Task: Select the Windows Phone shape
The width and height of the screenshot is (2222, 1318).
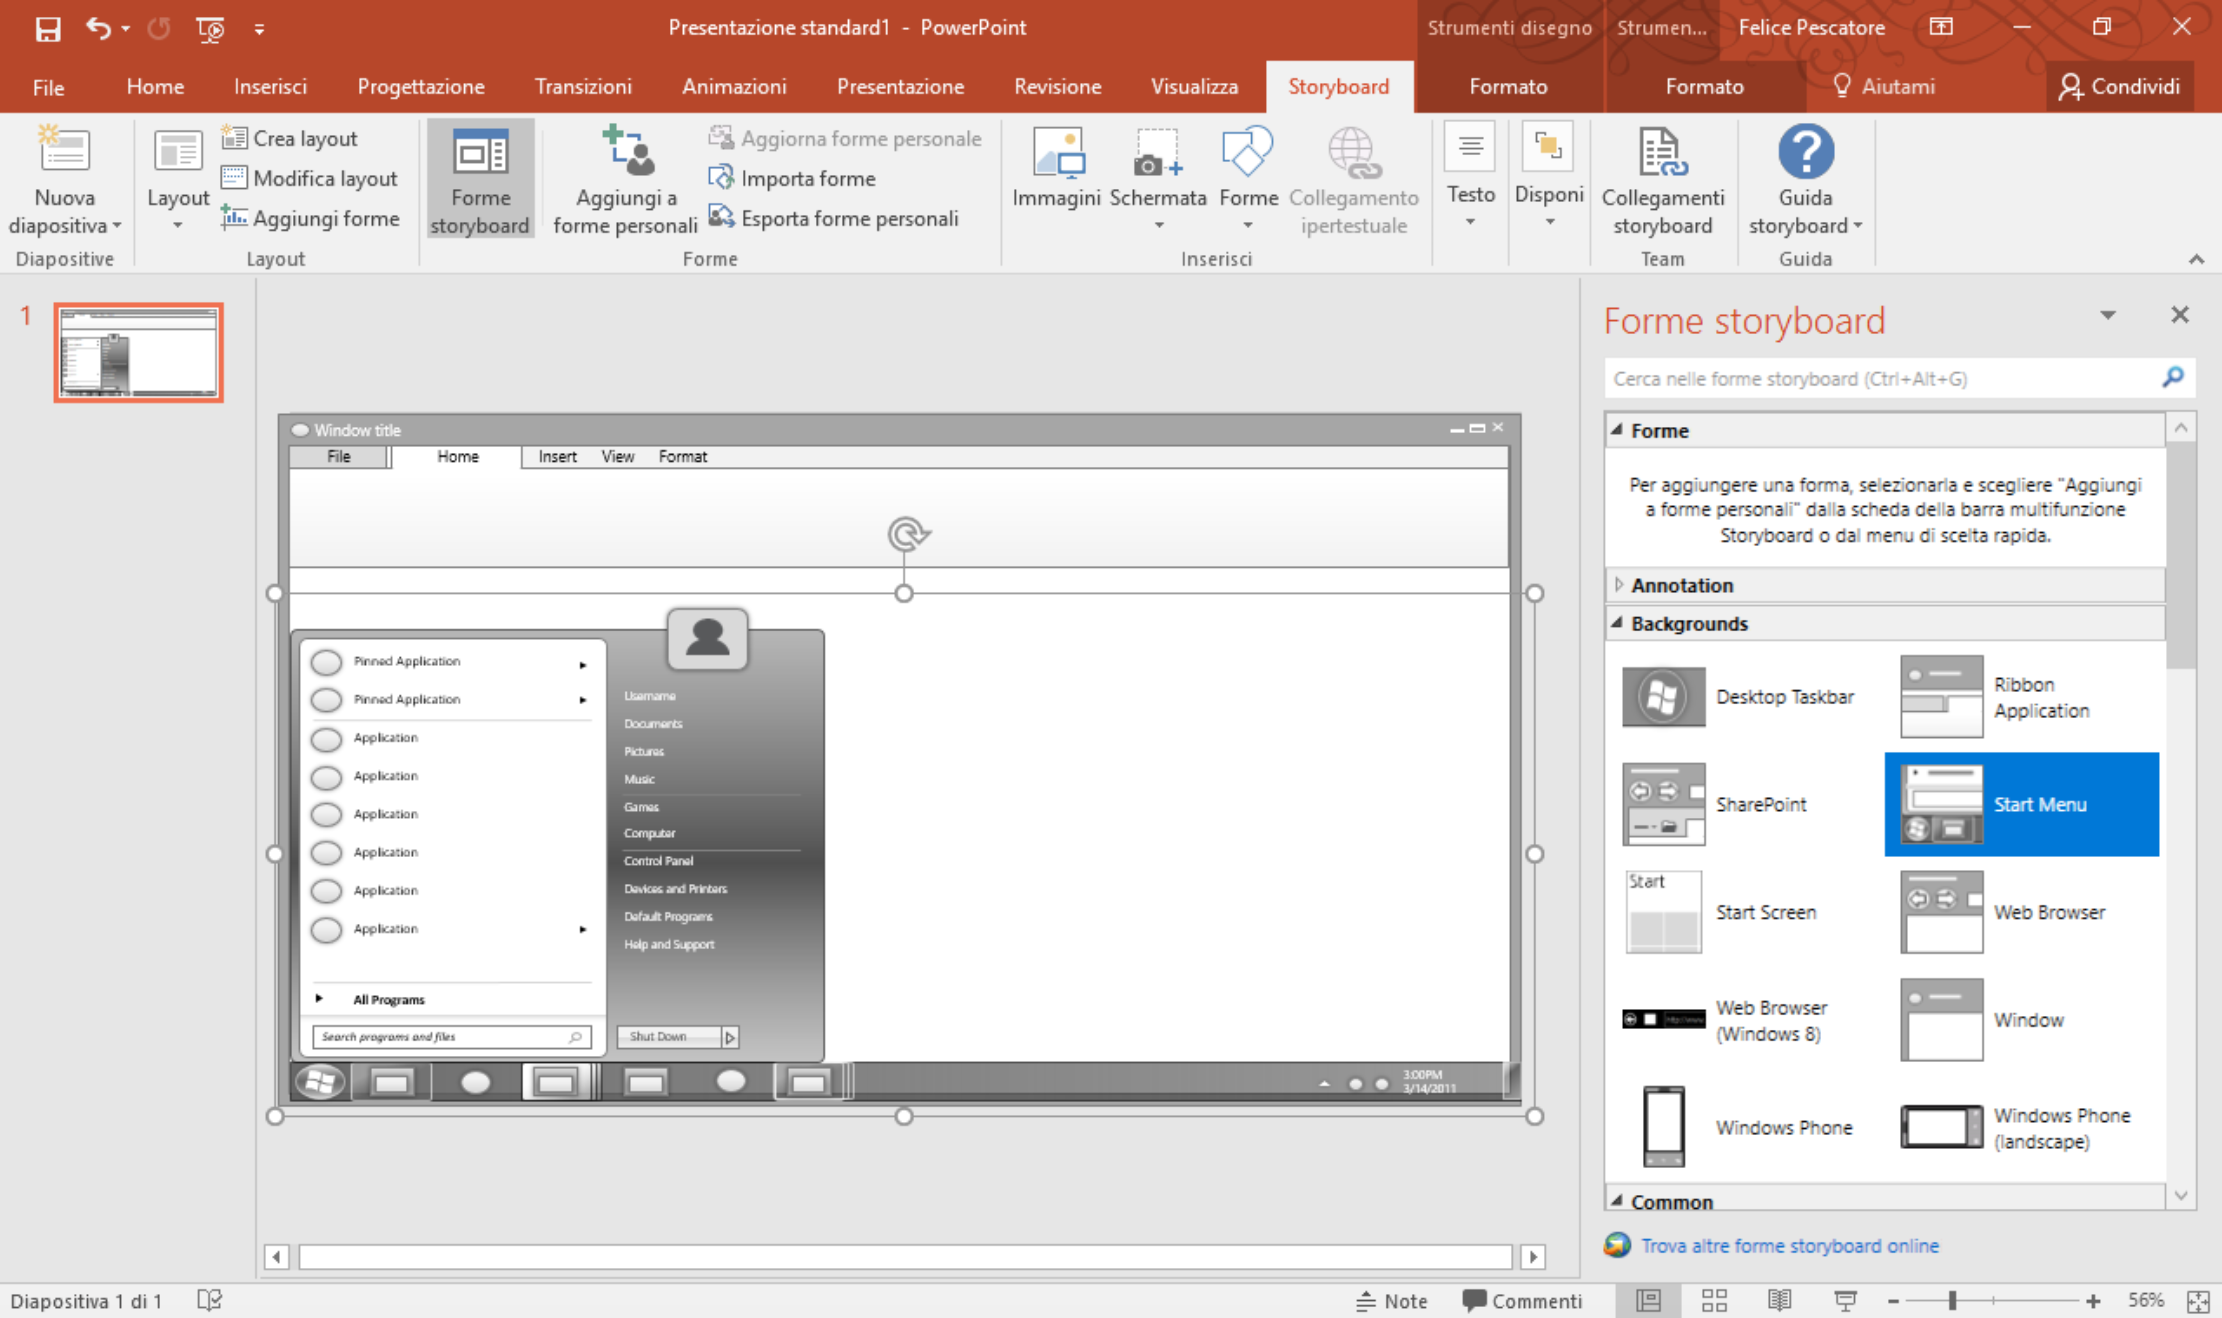Action: click(x=1745, y=1127)
